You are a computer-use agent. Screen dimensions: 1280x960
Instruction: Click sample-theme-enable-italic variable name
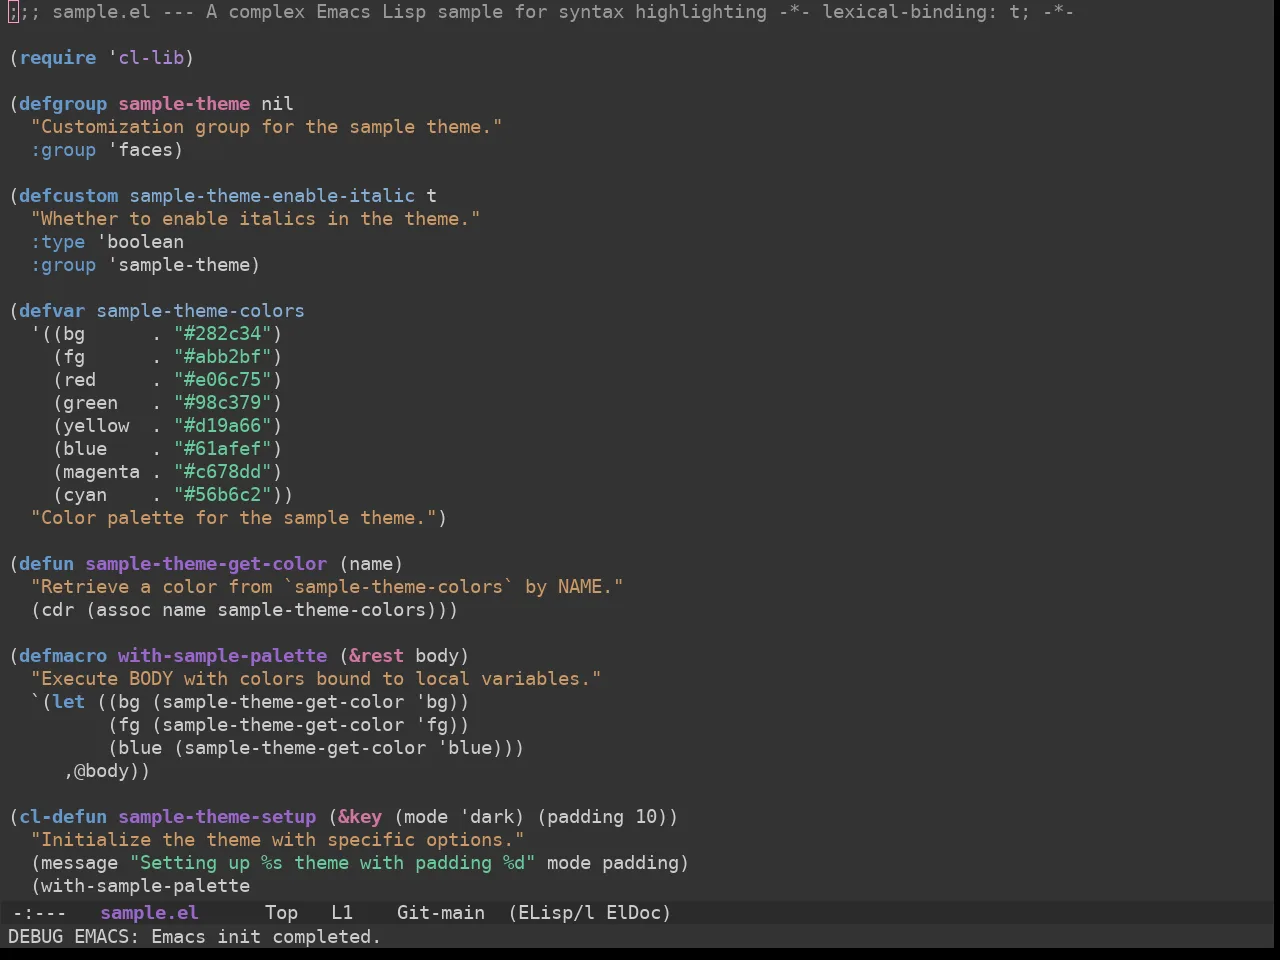(272, 196)
